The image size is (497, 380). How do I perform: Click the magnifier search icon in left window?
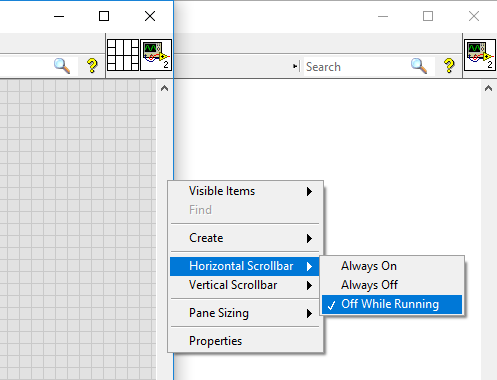62,66
